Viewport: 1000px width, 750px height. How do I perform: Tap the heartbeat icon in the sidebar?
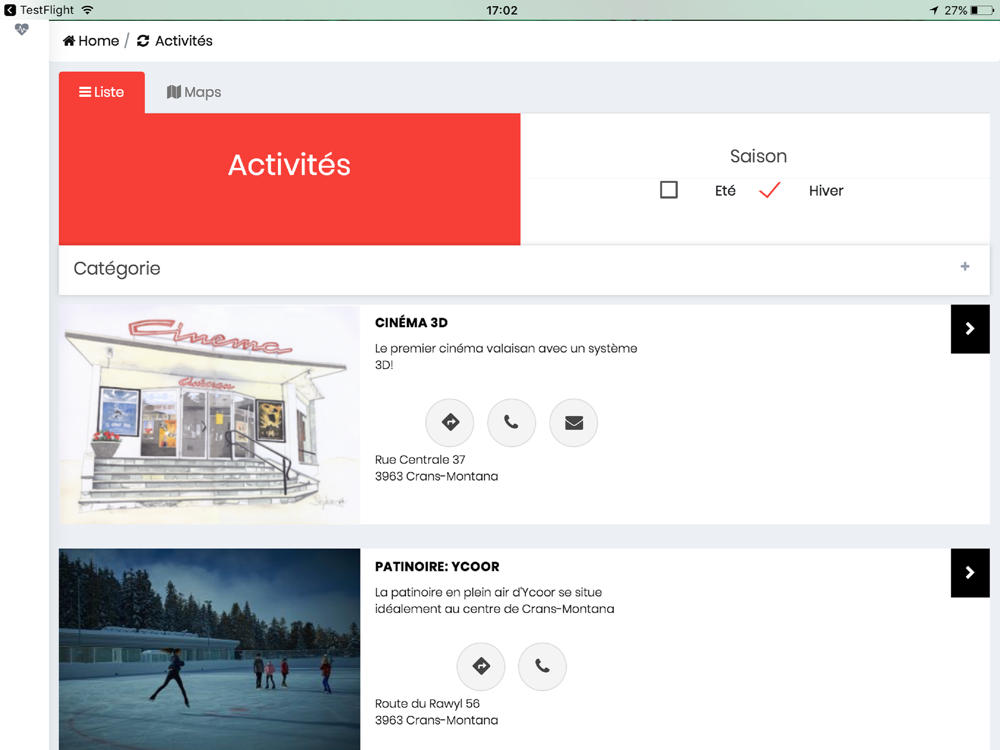click(22, 29)
